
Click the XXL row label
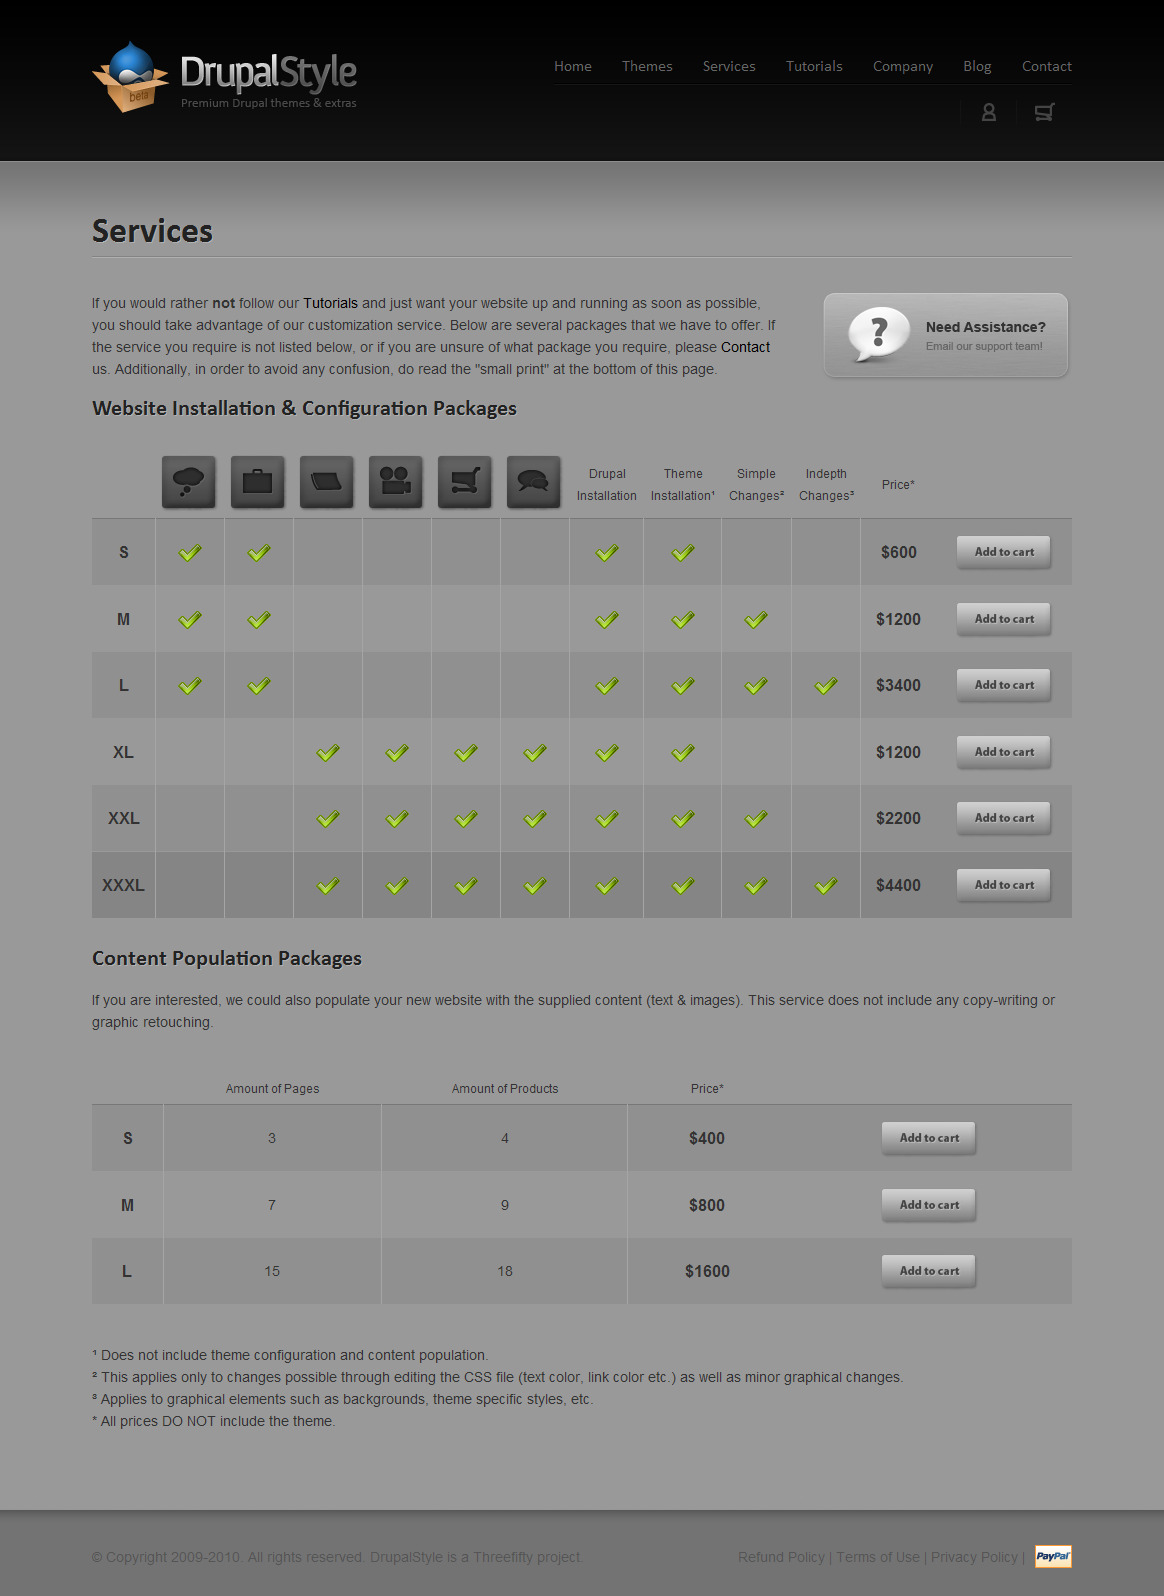[x=123, y=818]
